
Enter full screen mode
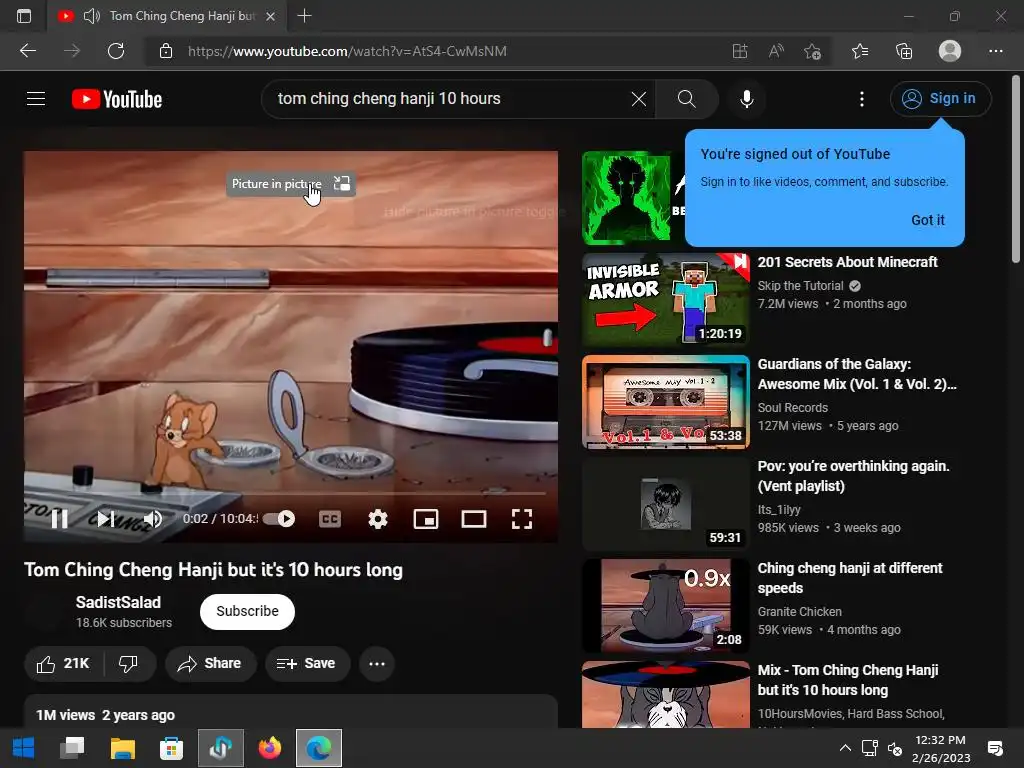coord(521,519)
